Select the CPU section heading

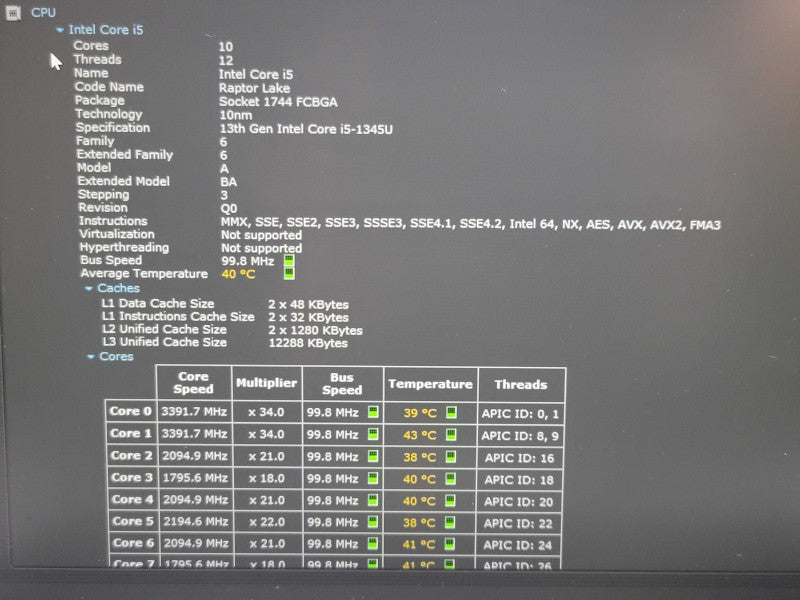43,12
